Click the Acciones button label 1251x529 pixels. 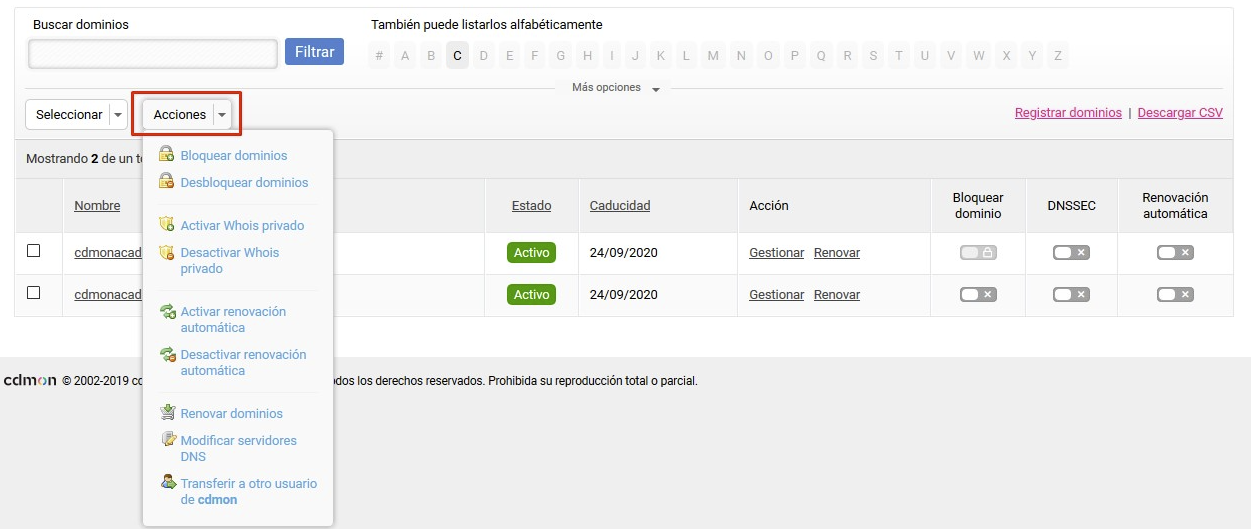click(x=180, y=115)
